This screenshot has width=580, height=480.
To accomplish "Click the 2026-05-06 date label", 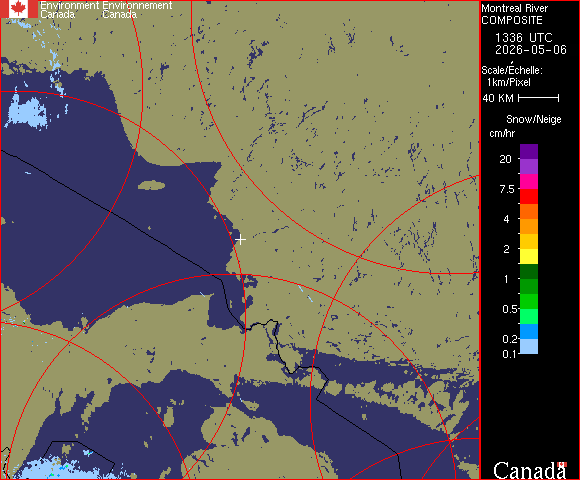I will click(x=531, y=50).
